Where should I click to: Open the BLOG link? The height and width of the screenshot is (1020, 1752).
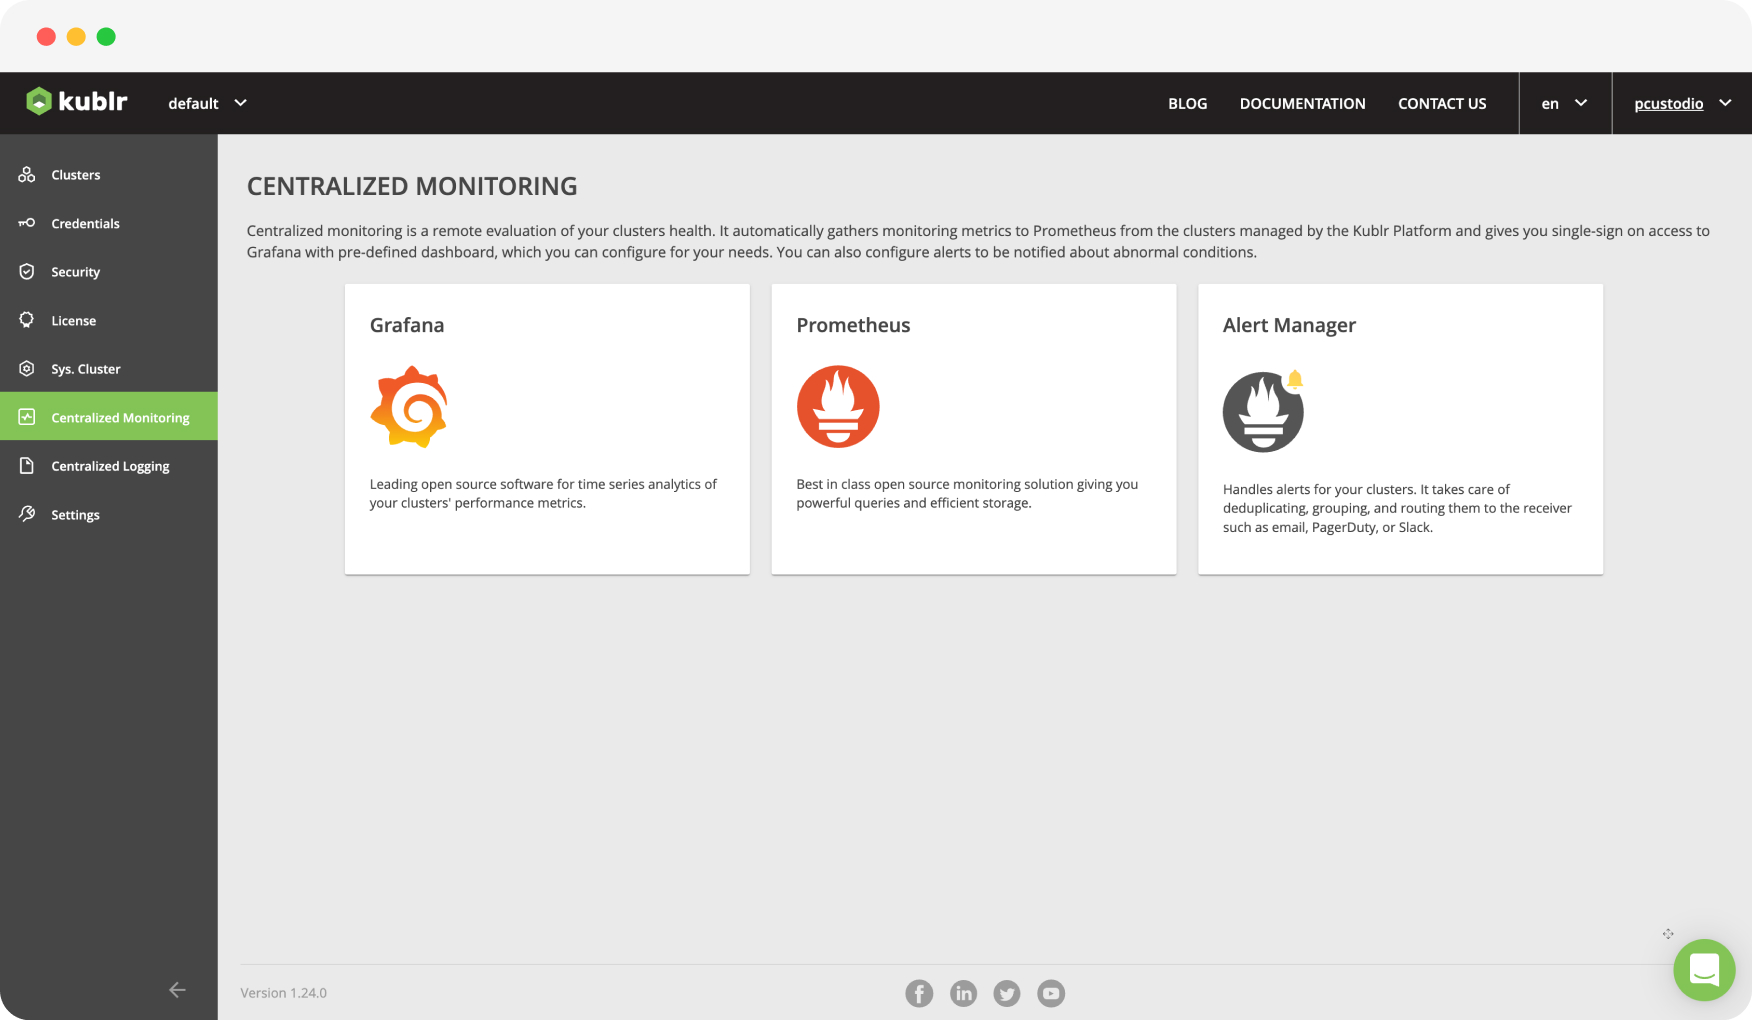pyautogui.click(x=1187, y=103)
